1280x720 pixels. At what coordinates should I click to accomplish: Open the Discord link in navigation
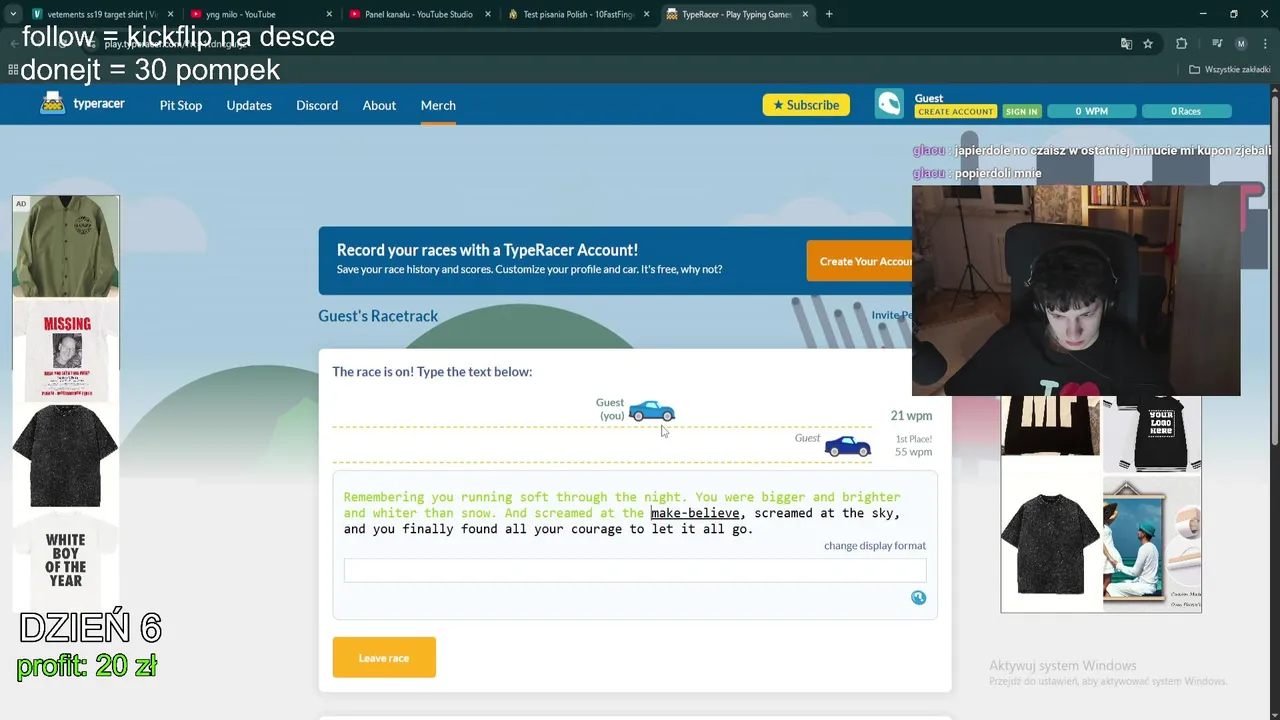click(317, 105)
